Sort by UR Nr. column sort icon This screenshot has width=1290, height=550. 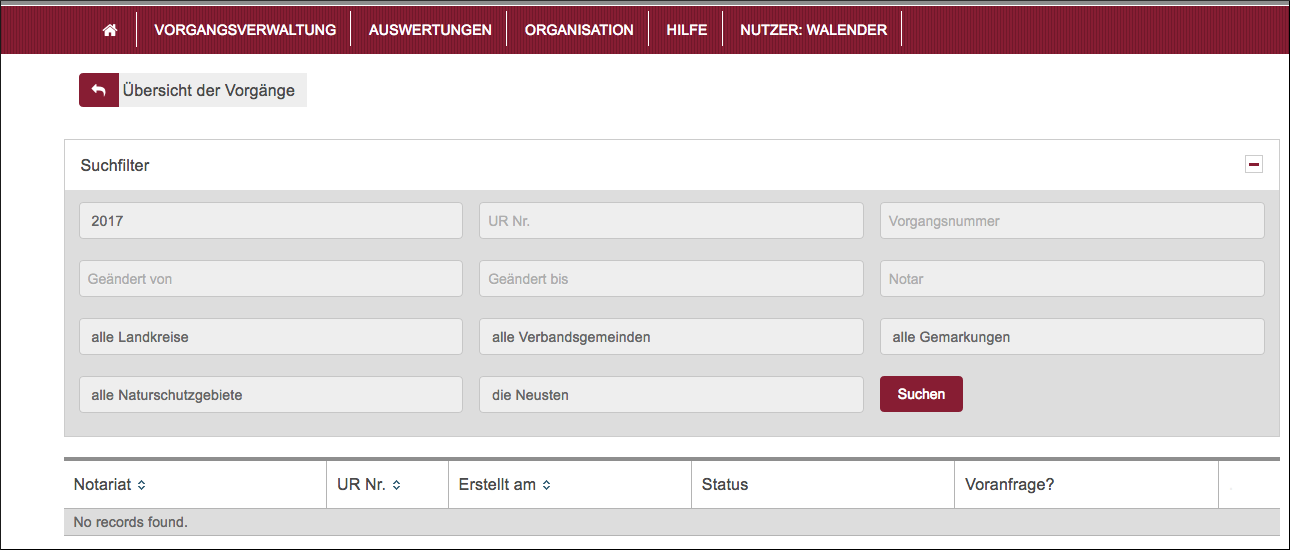pyautogui.click(x=397, y=485)
